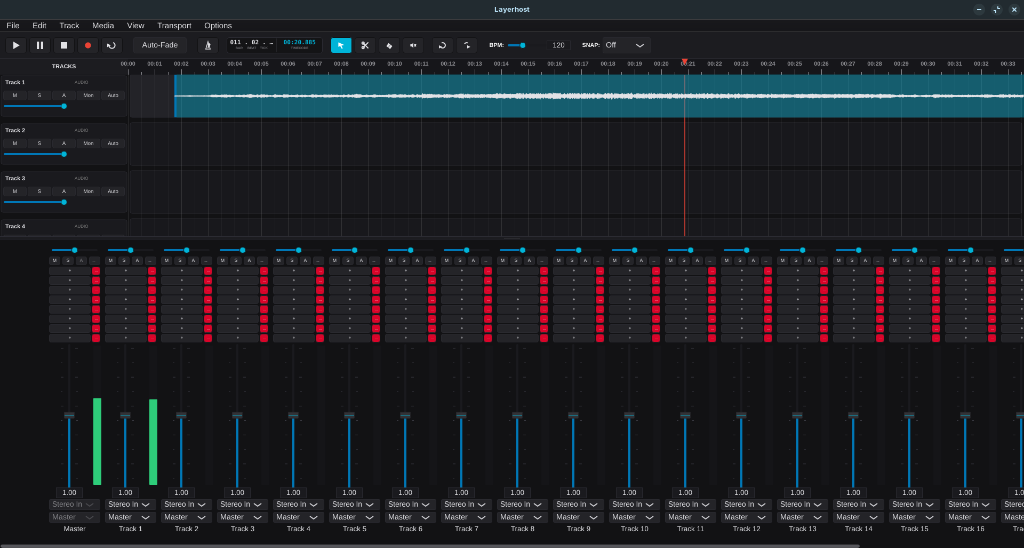This screenshot has width=1024, height=548.
Task: Click the curved arrow icon left of BPM
Action: [x=467, y=45]
